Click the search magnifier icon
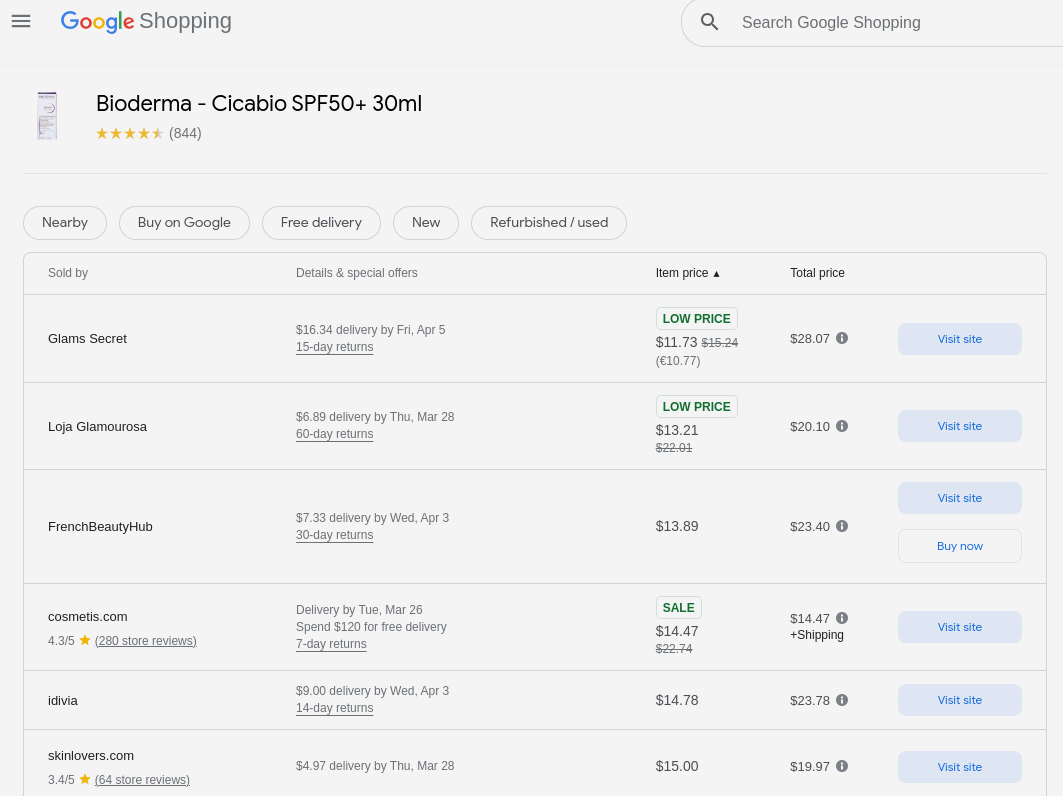 tap(709, 22)
